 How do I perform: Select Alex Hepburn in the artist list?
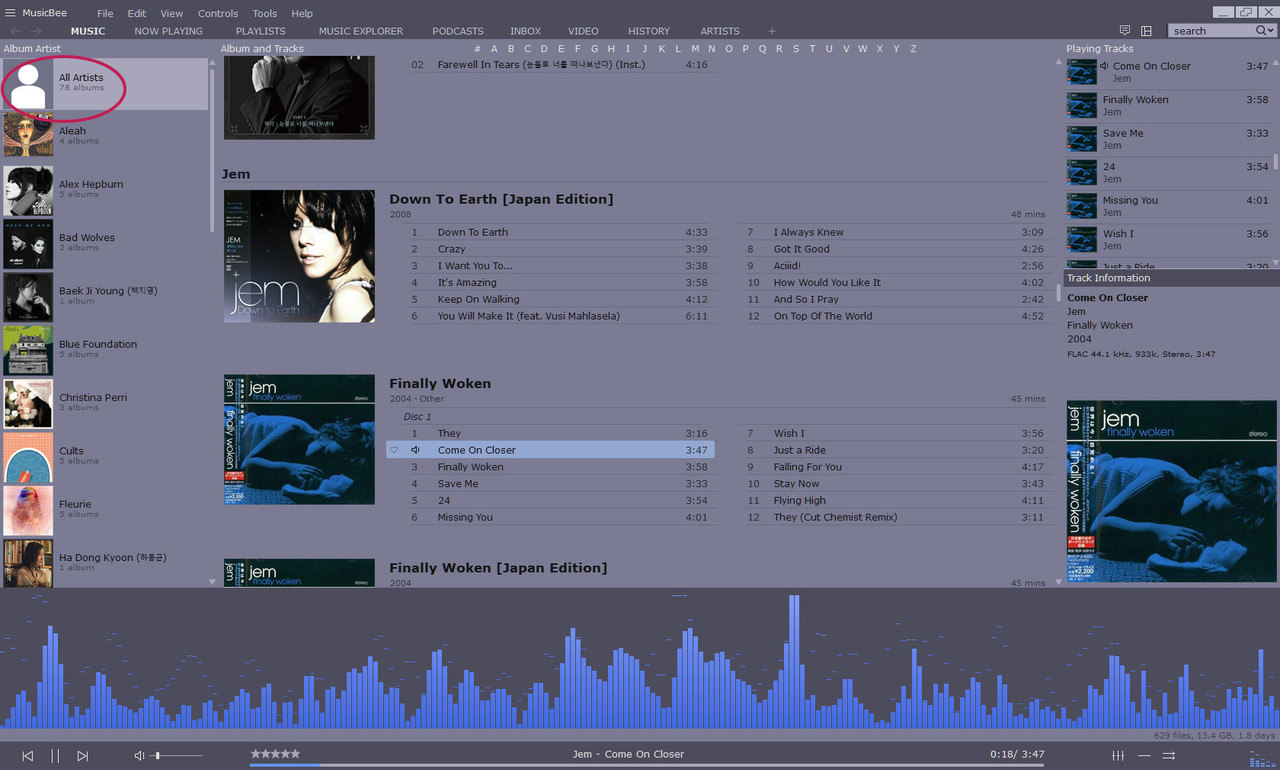(105, 189)
